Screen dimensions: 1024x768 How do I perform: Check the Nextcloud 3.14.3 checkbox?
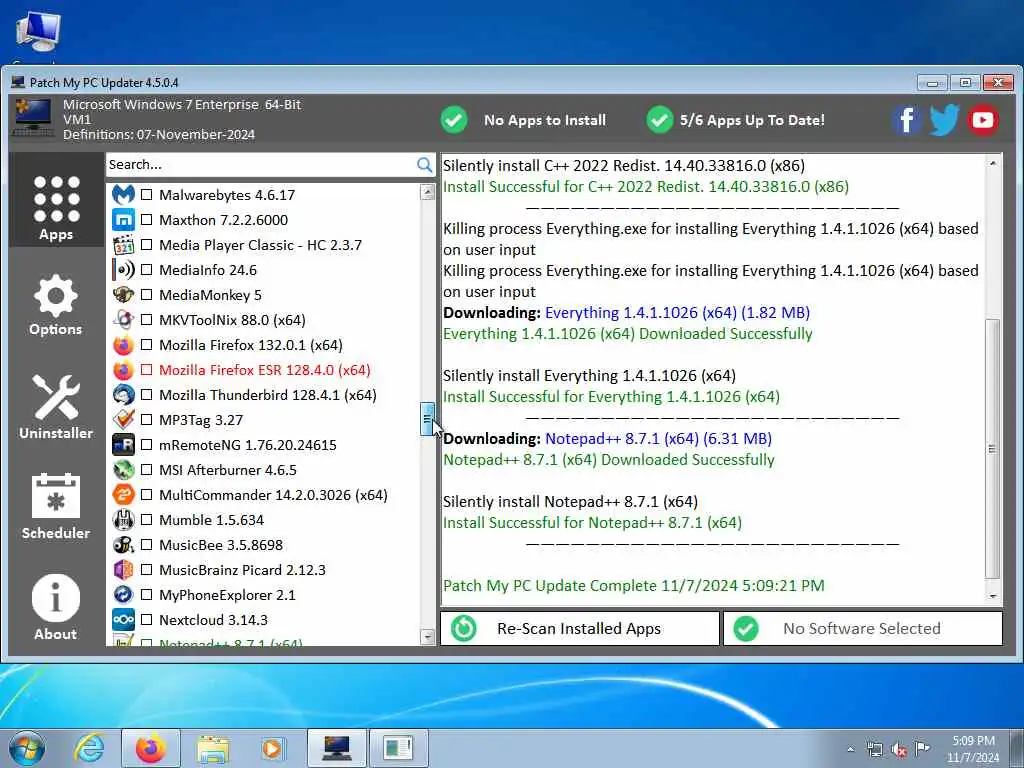click(x=146, y=620)
